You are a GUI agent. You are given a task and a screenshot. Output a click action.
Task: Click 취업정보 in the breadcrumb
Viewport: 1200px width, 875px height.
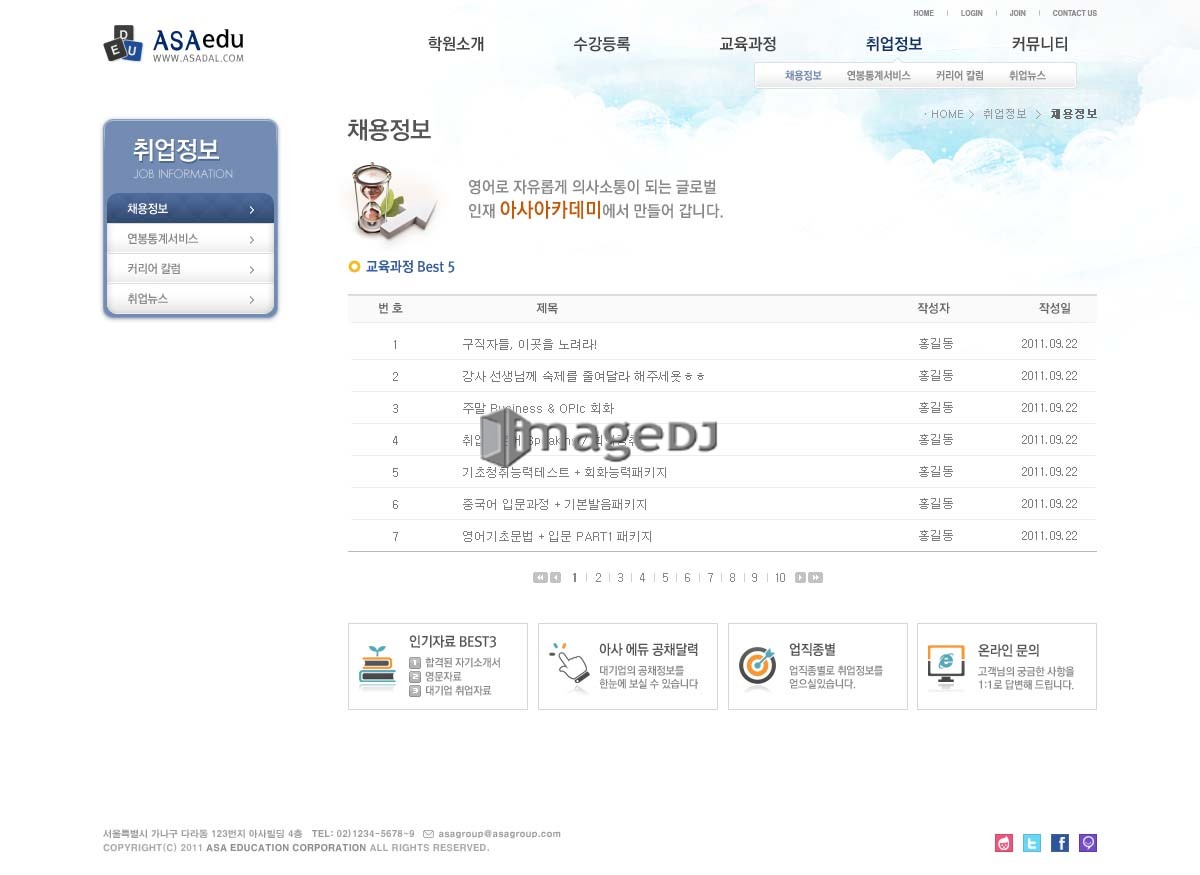[x=1005, y=114]
